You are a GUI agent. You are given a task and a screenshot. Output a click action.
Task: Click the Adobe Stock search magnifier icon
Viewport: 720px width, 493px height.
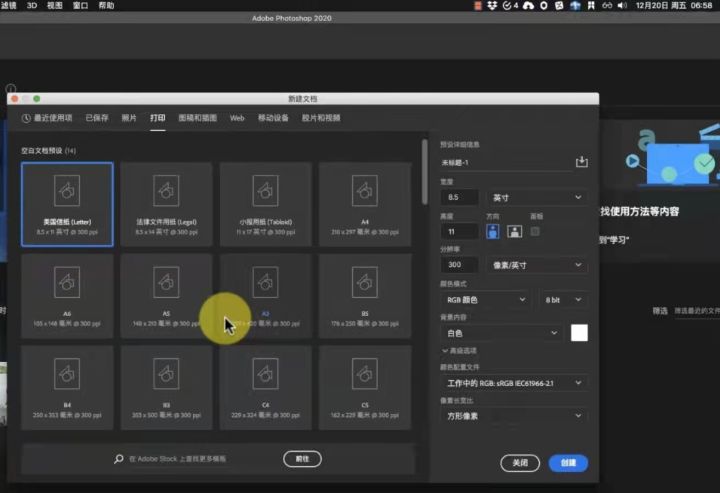(119, 459)
